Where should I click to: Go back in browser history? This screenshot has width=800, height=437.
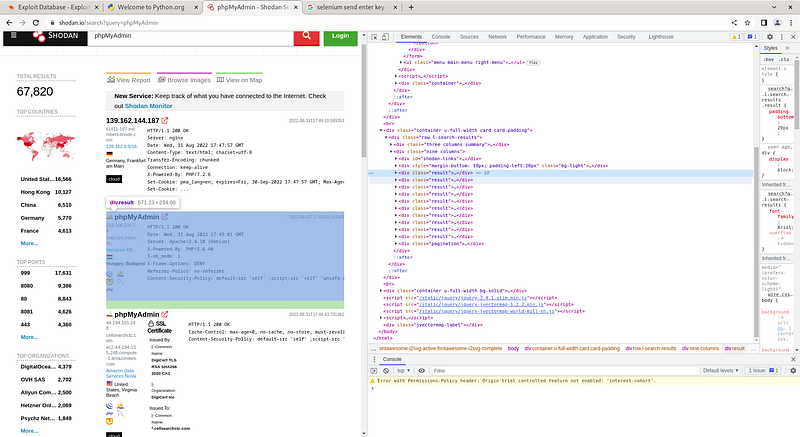[x=9, y=22]
